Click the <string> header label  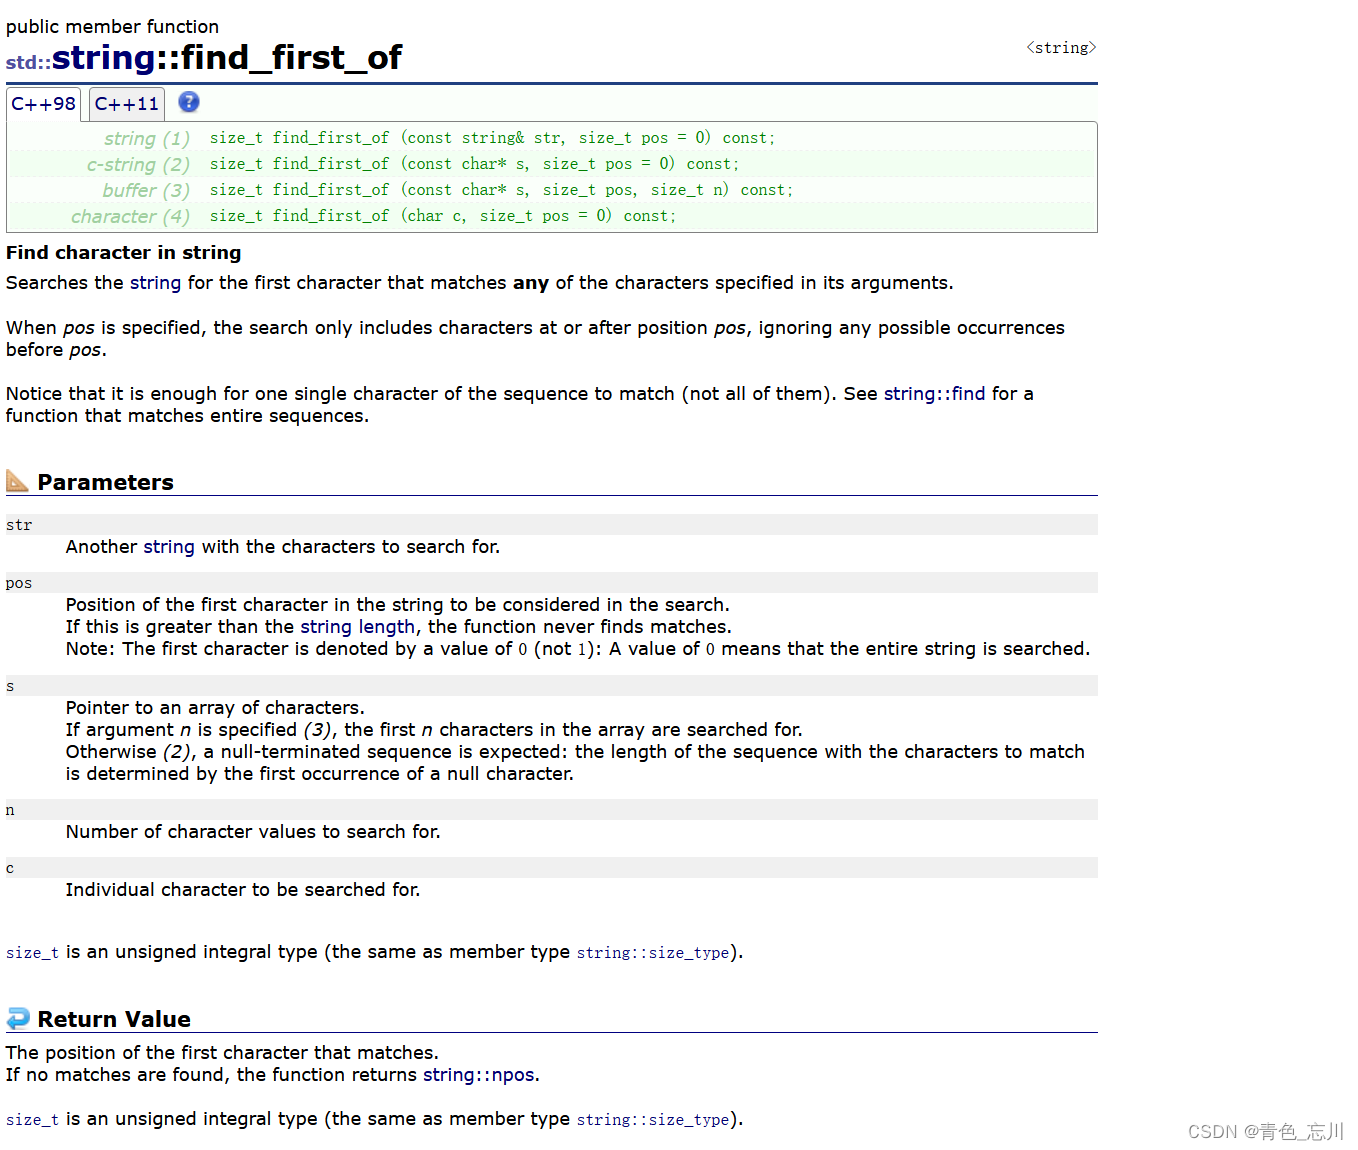coord(1061,48)
